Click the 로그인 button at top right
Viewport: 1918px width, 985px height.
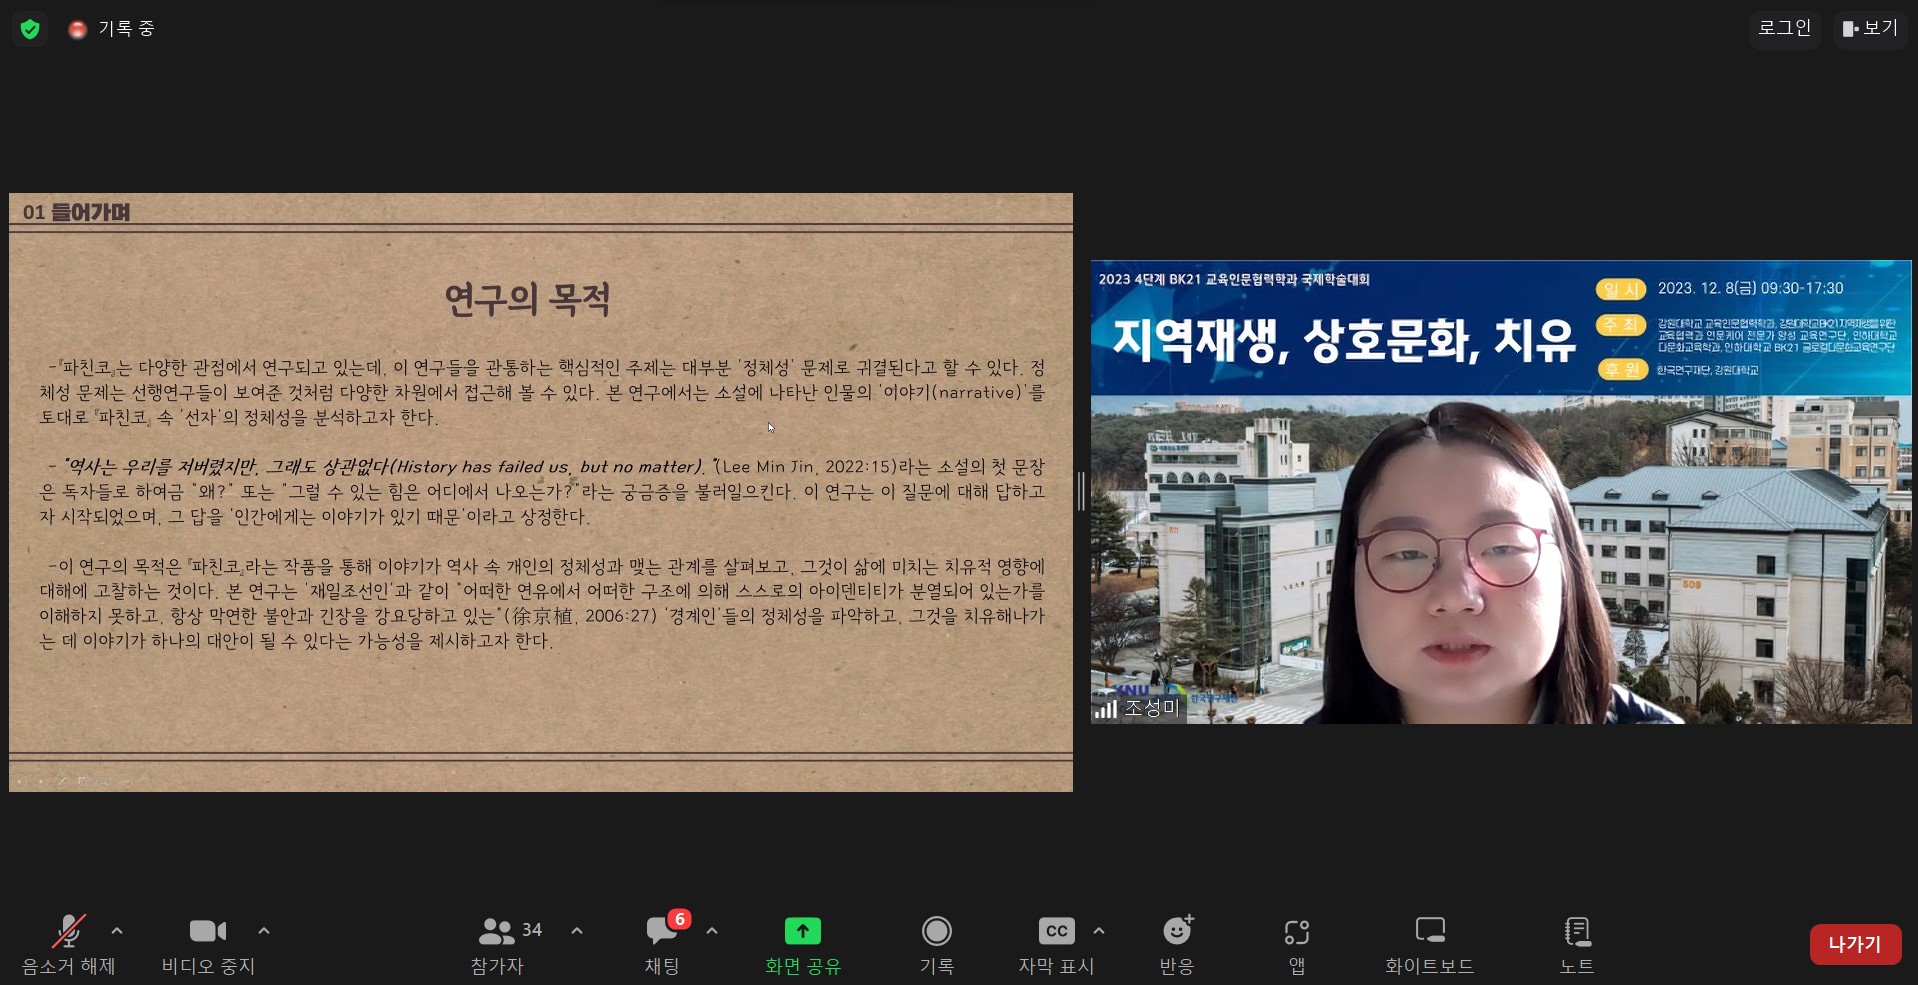pos(1785,28)
